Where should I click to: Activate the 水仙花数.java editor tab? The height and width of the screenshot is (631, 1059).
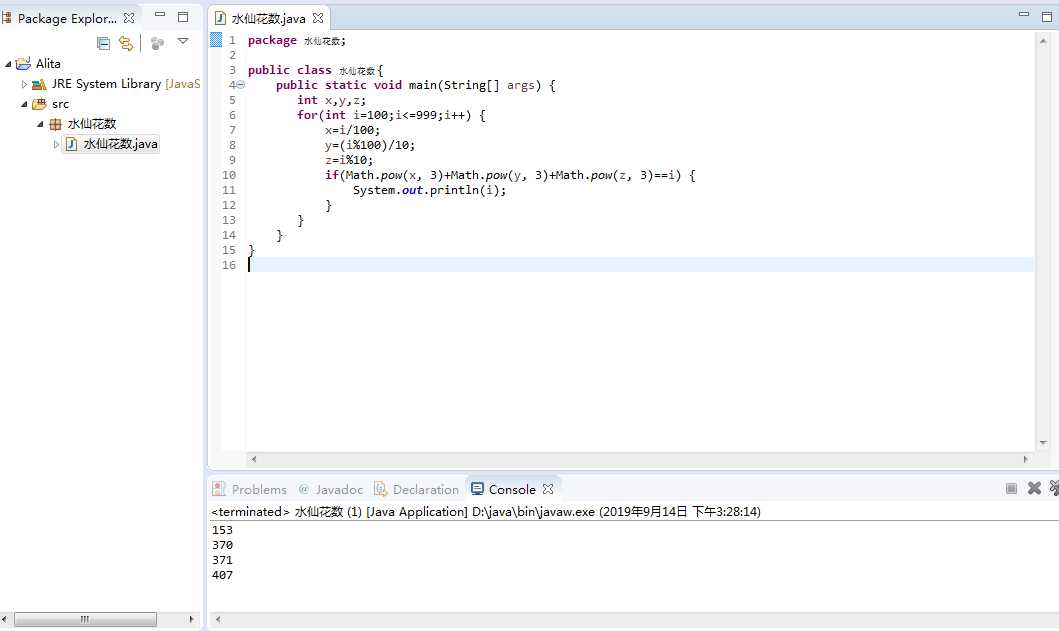coord(268,18)
